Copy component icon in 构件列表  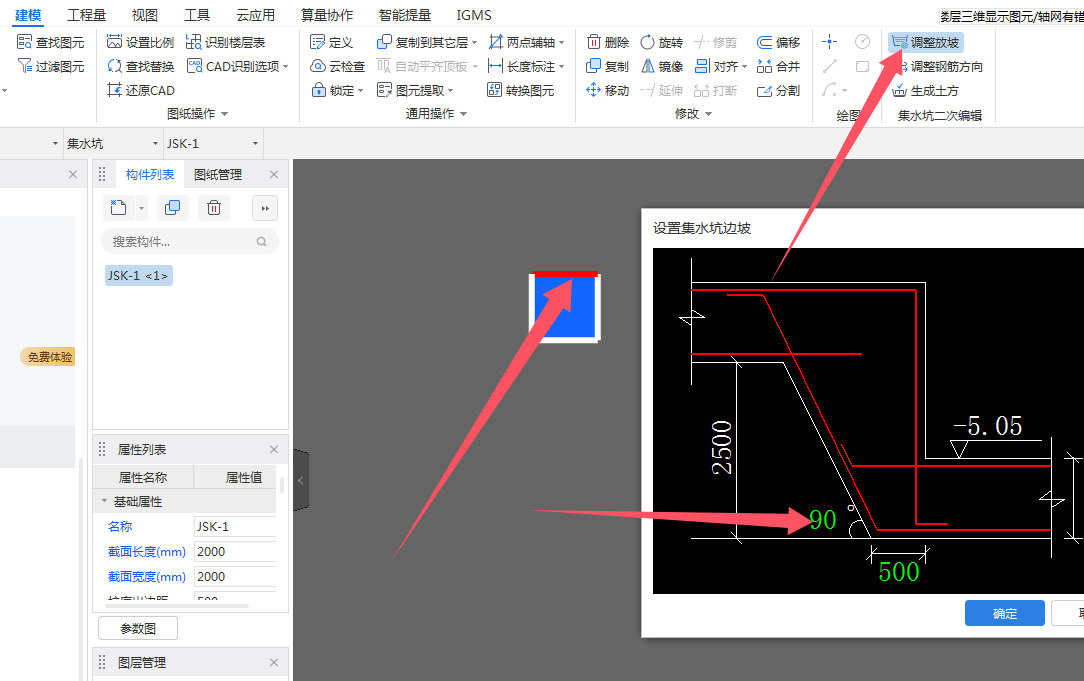(172, 207)
